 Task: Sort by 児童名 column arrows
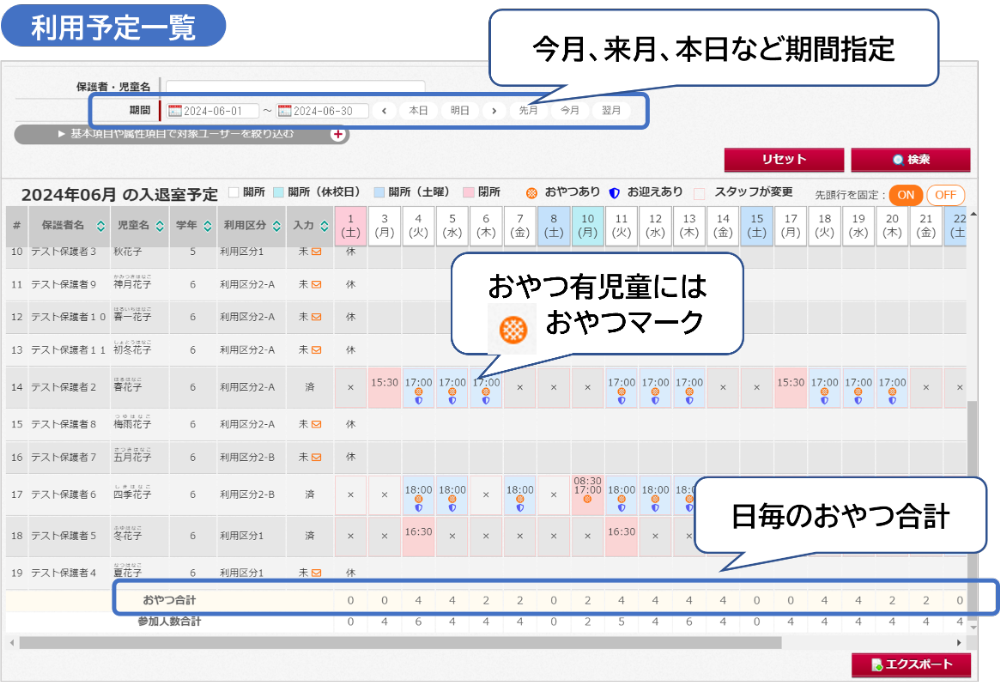click(159, 226)
